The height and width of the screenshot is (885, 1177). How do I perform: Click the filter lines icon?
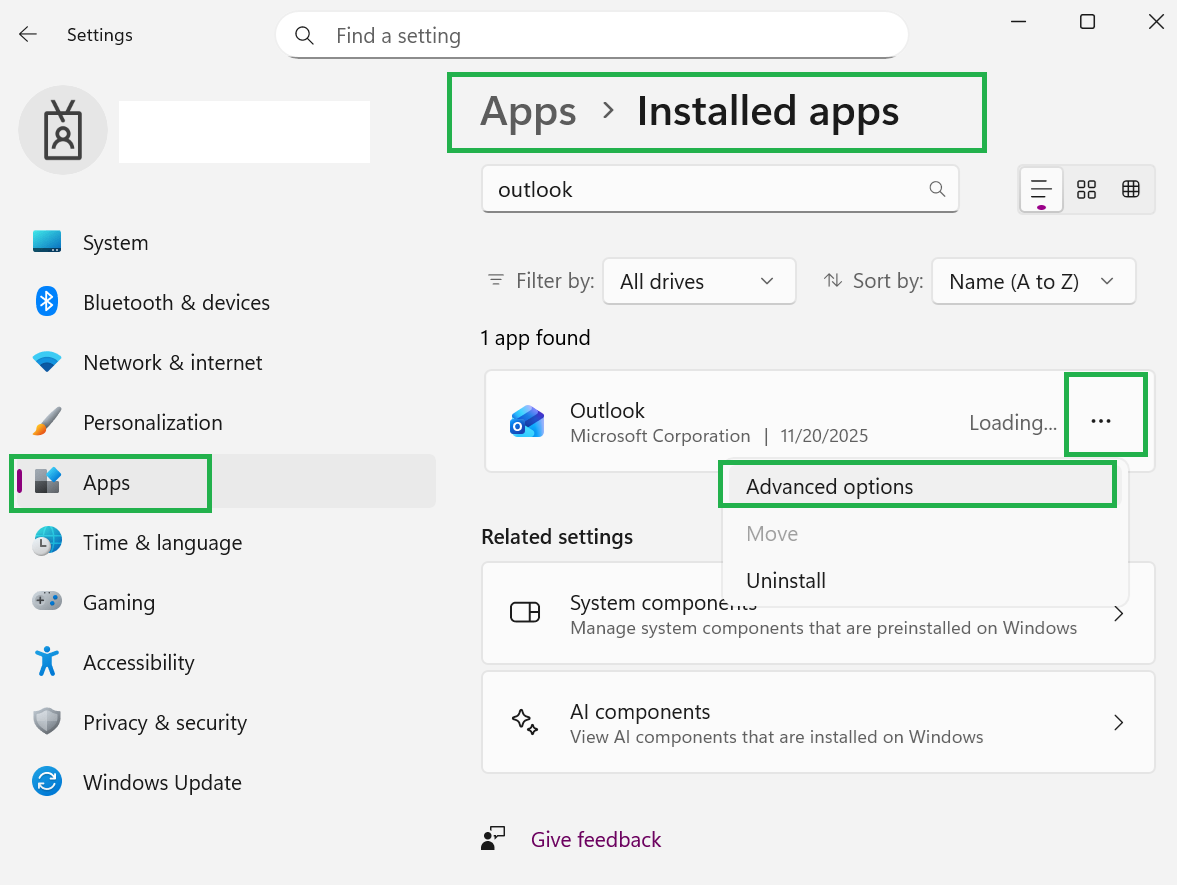(495, 280)
